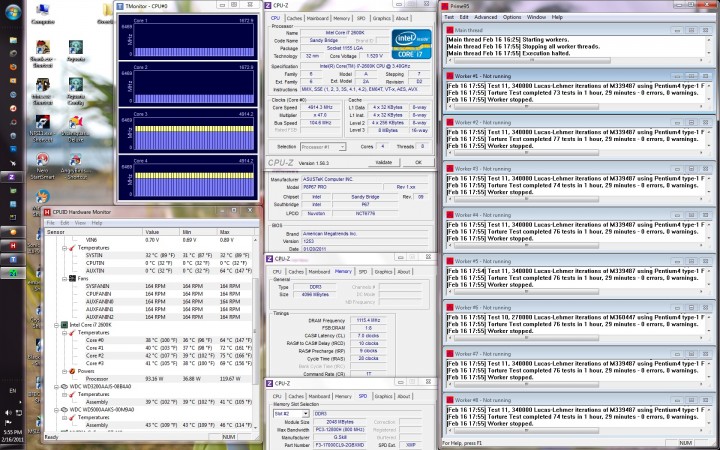720x450 pixels.
Task: Launch Nero StartSmart desktop shortcut
Action: click(x=43, y=165)
